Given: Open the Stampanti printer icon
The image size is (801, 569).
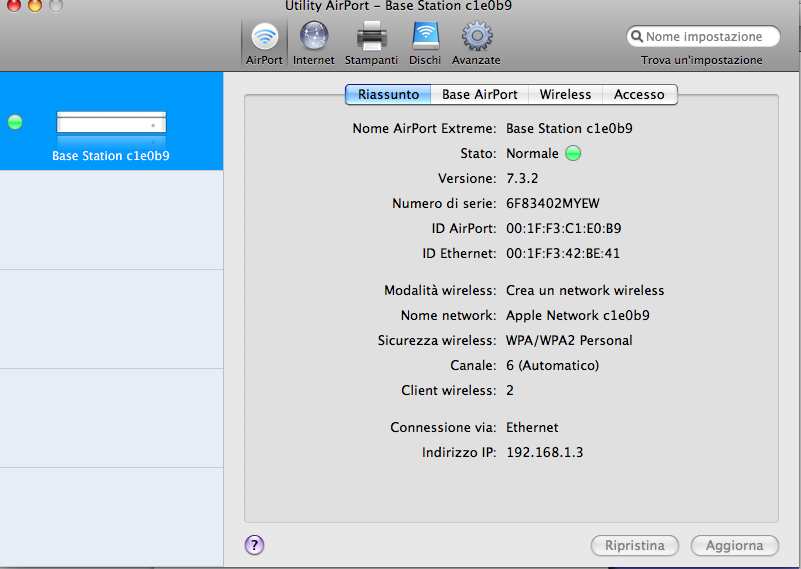Looking at the screenshot, I should pos(371,37).
